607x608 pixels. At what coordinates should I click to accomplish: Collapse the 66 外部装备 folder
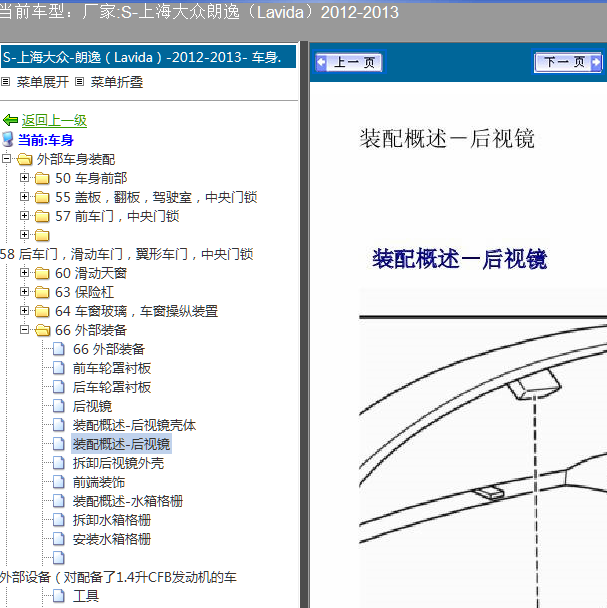[24, 330]
